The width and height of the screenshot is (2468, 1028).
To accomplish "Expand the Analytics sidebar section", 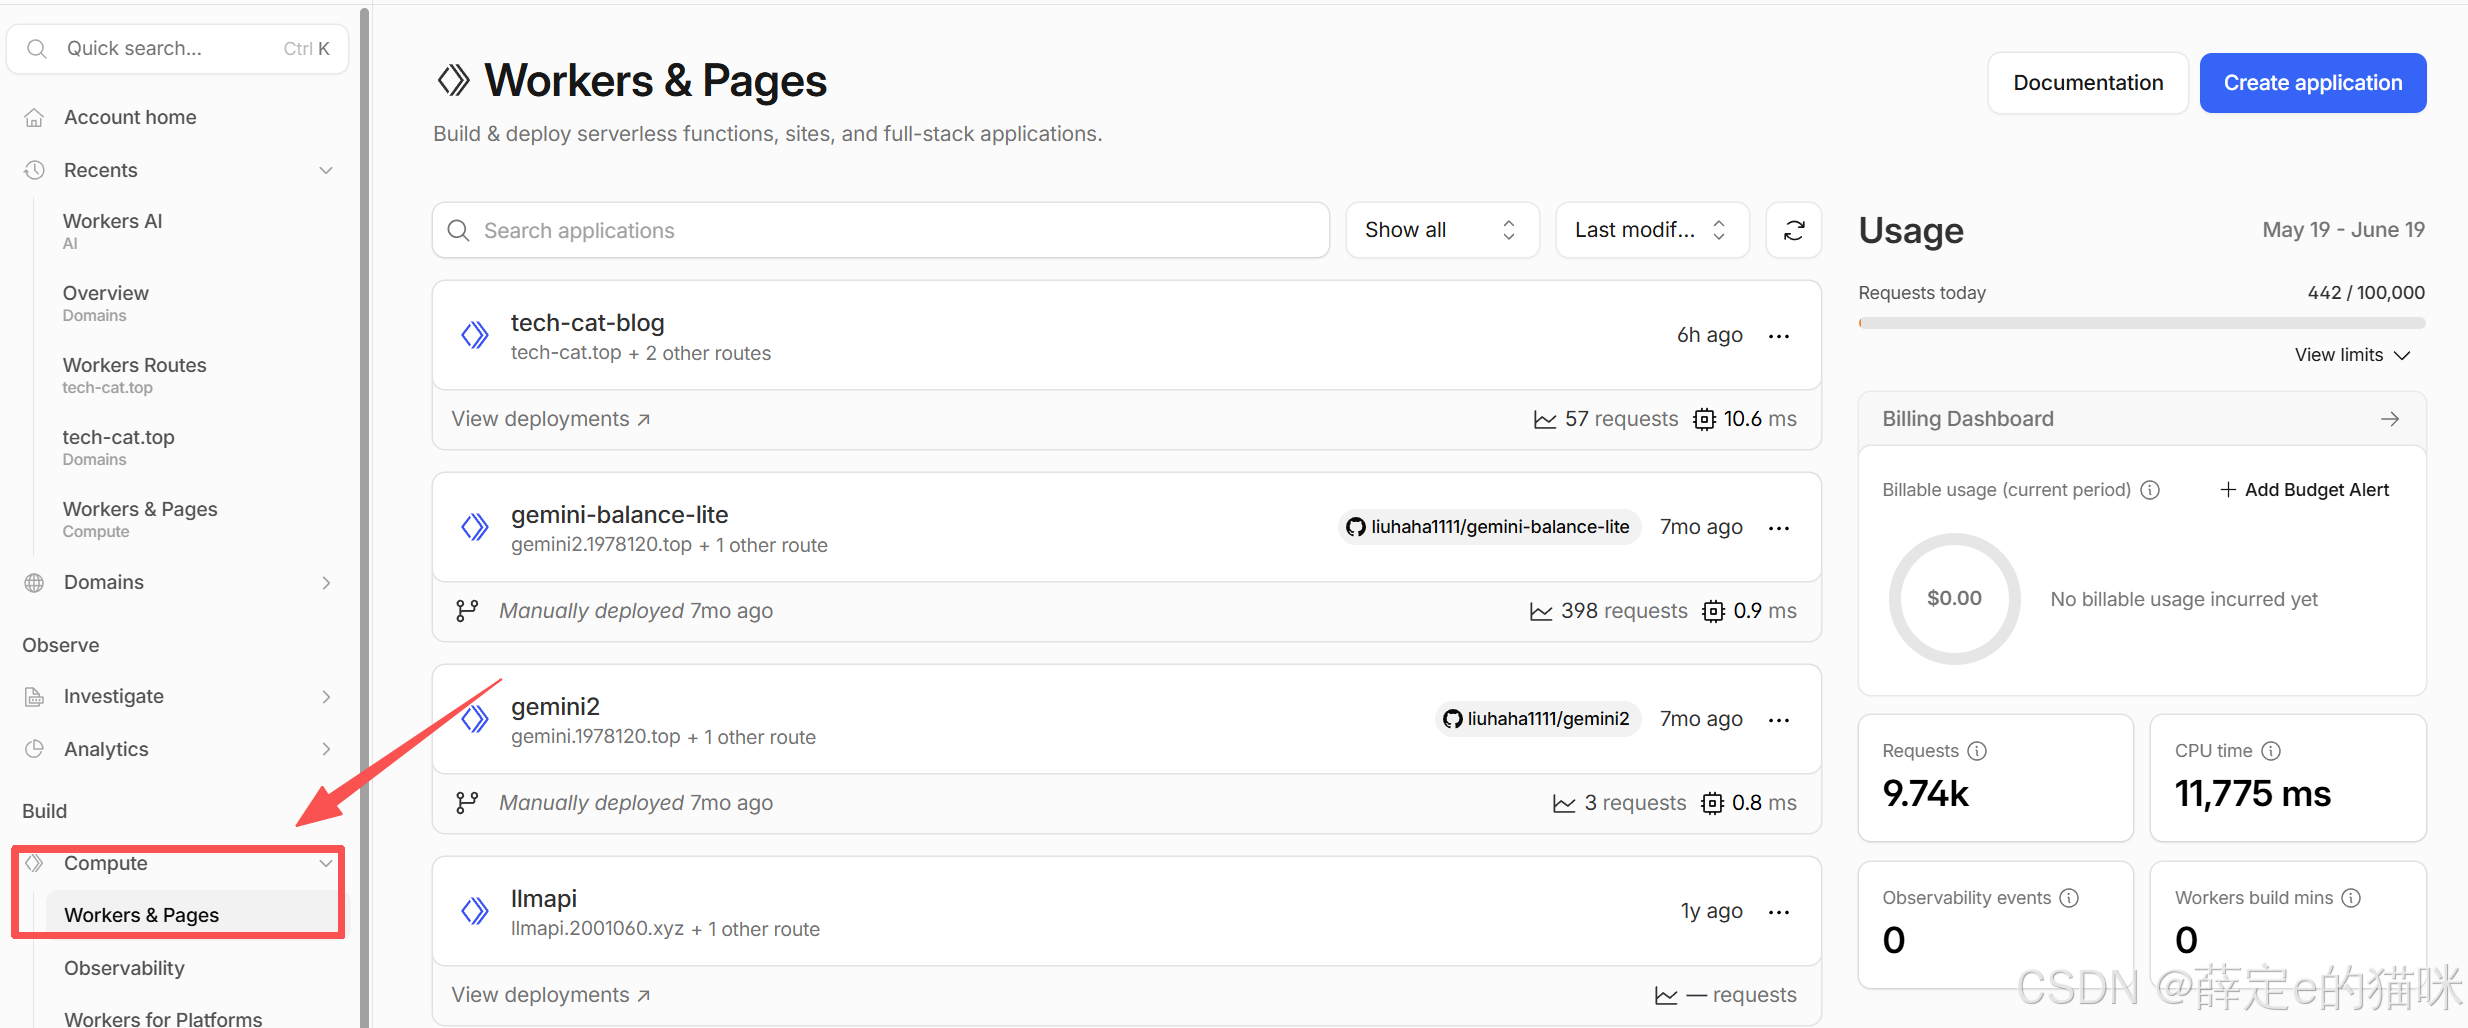I will coord(326,749).
